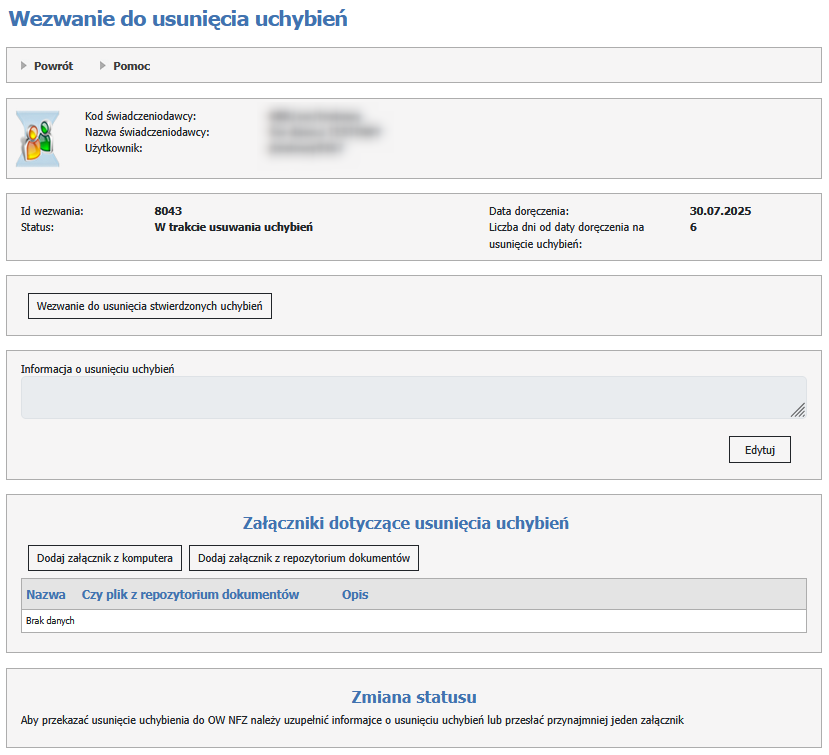The height and width of the screenshot is (755, 829).
Task: Go back using the Powrót link
Action: pyautogui.click(x=53, y=66)
